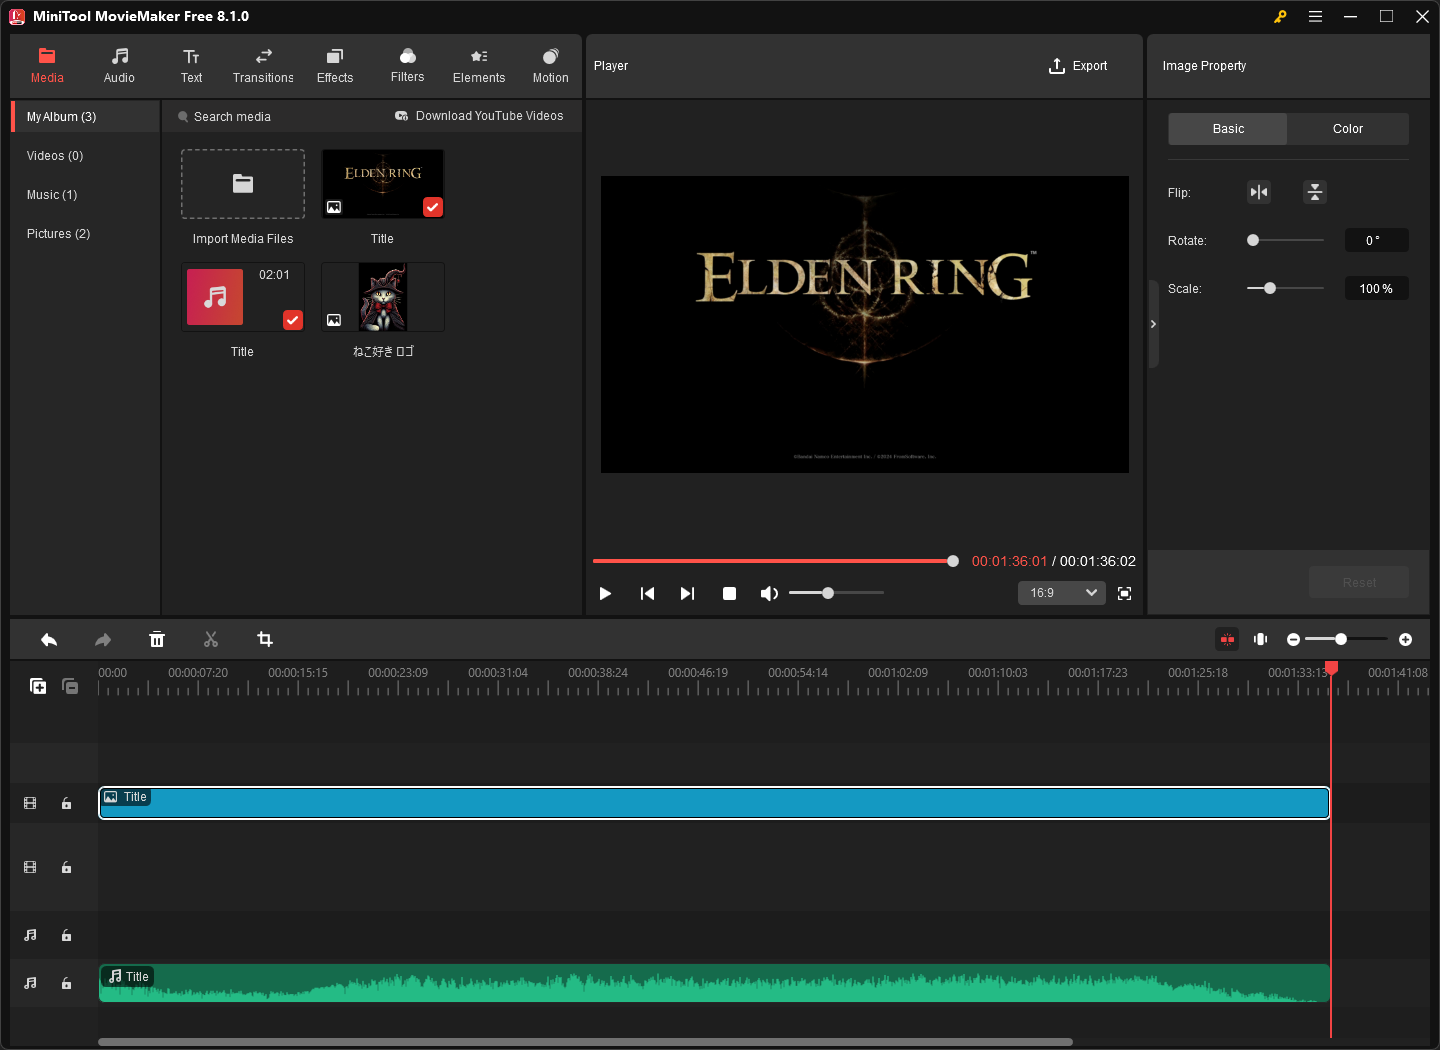Switch to the Basic property tab
This screenshot has width=1440, height=1050.
click(1228, 129)
